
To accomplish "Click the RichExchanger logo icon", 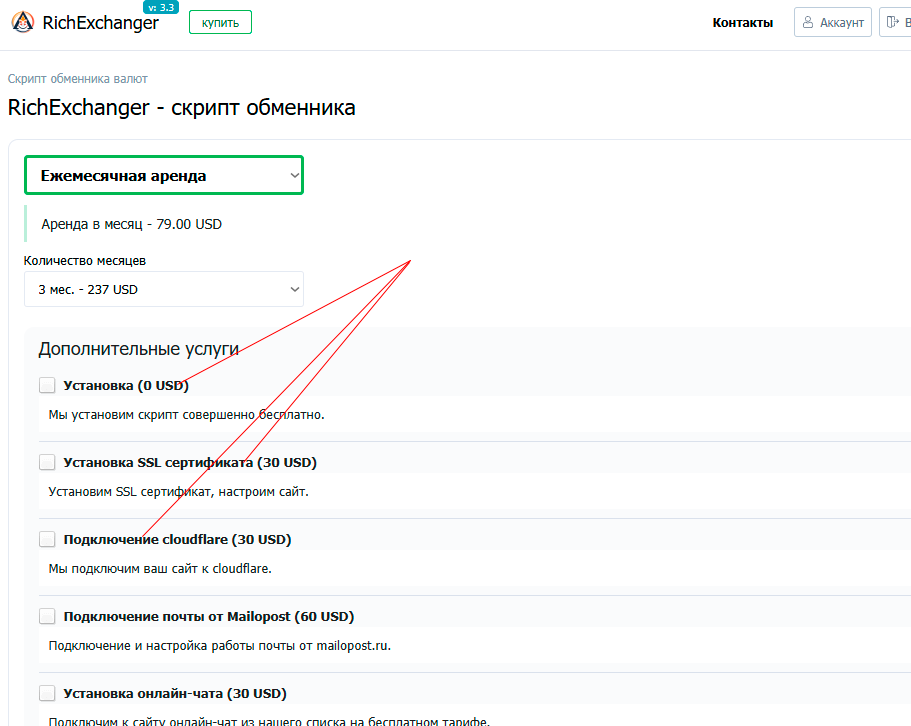I will (23, 22).
